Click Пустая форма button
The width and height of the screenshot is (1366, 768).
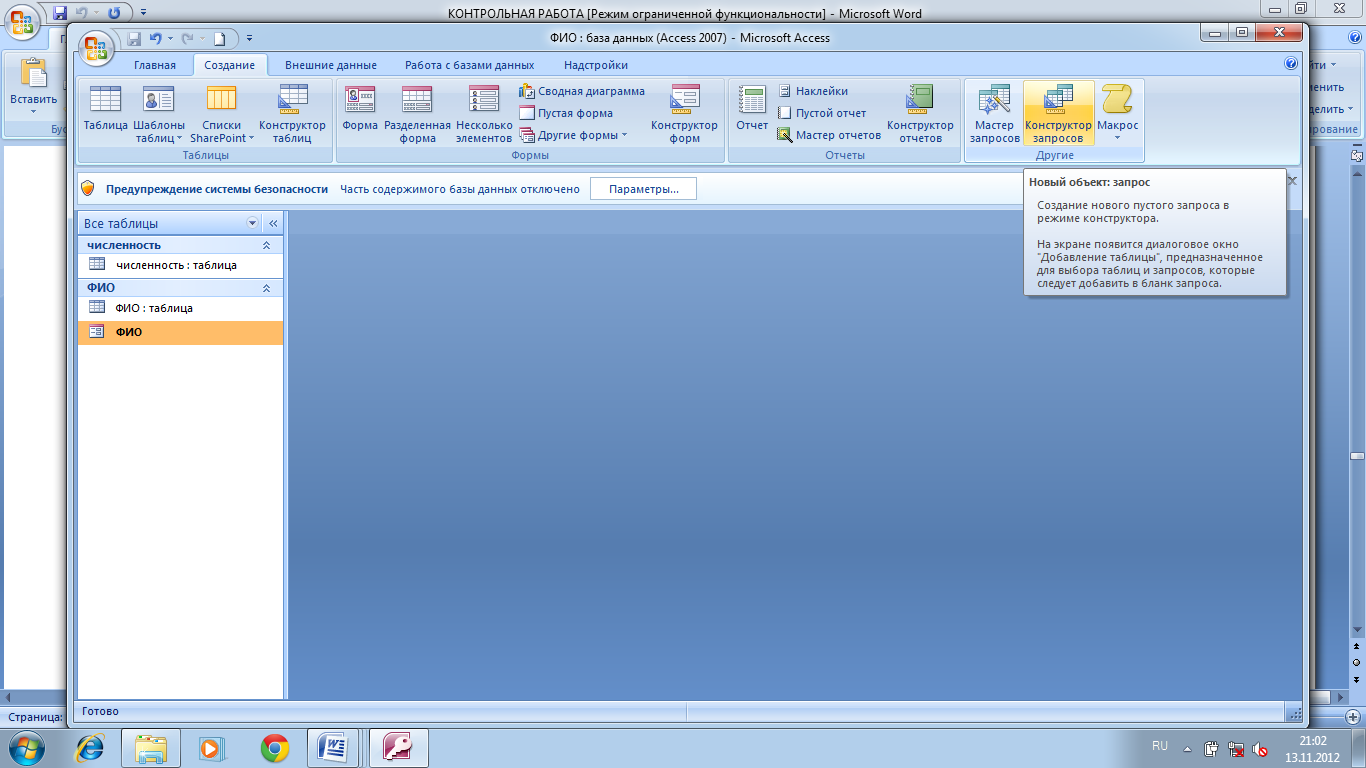point(566,113)
